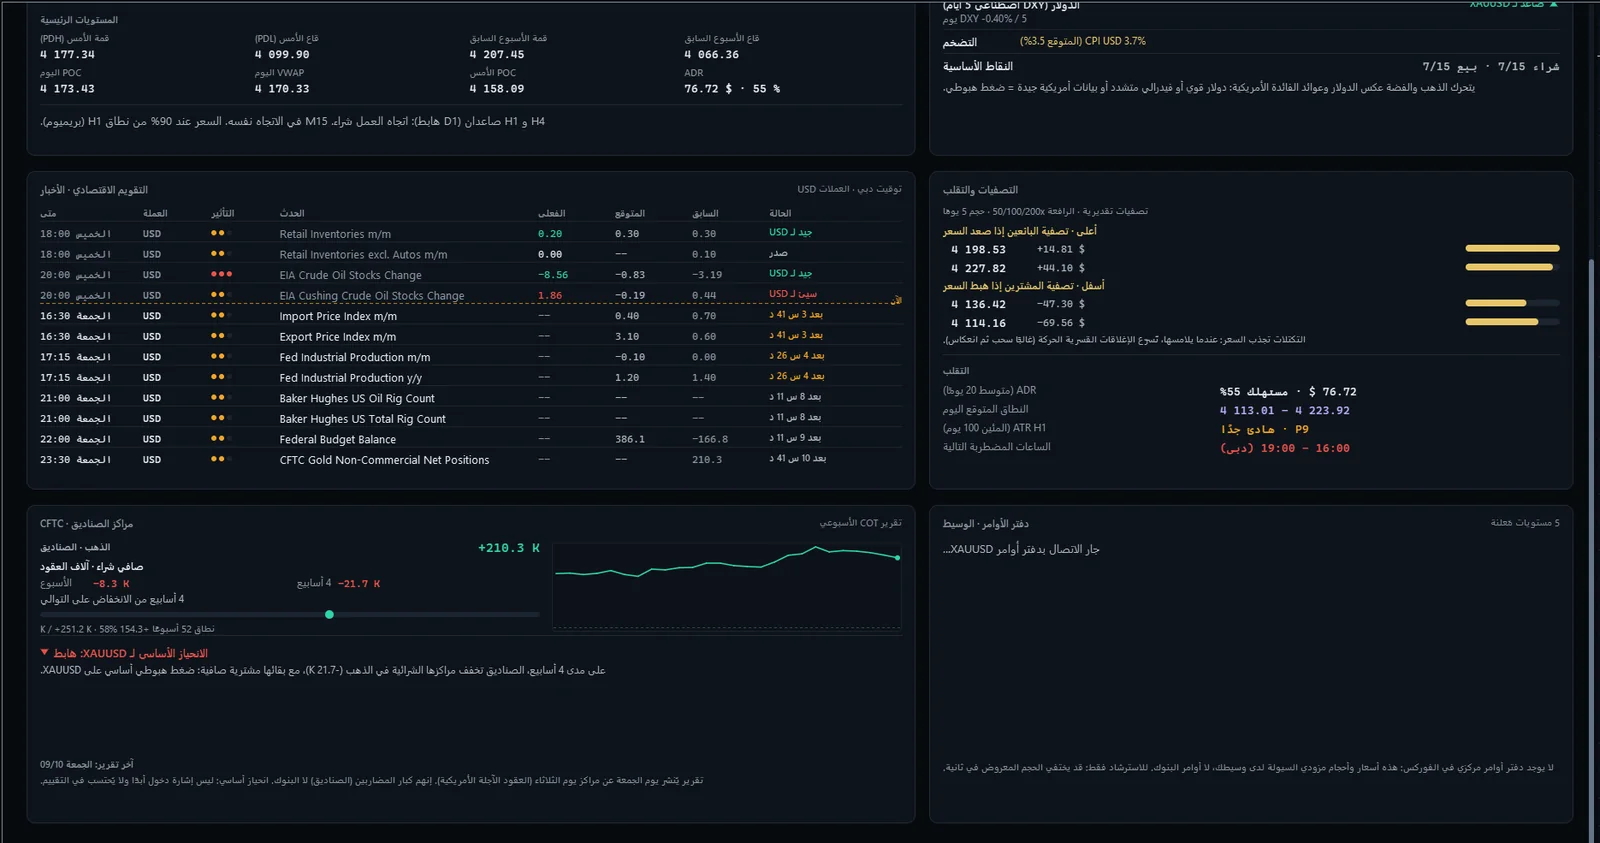Click the PDH value '4 177.34'
Image resolution: width=1600 pixels, height=843 pixels.
(67, 55)
